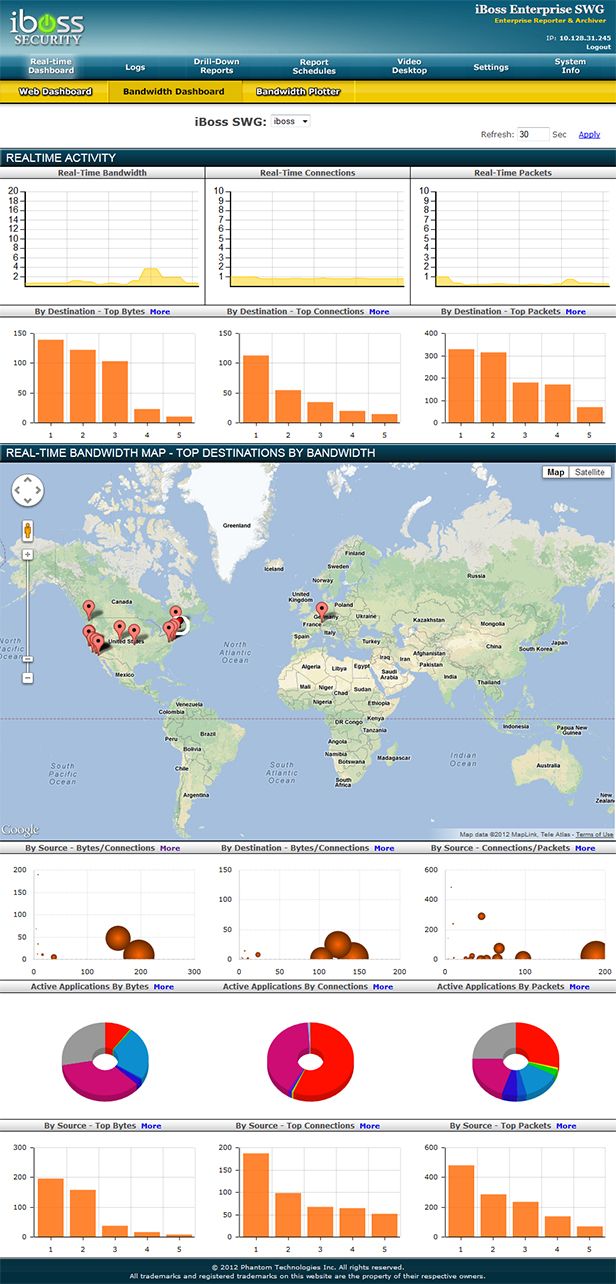616x1284 pixels.
Task: Open the Logs menu
Action: [x=135, y=67]
